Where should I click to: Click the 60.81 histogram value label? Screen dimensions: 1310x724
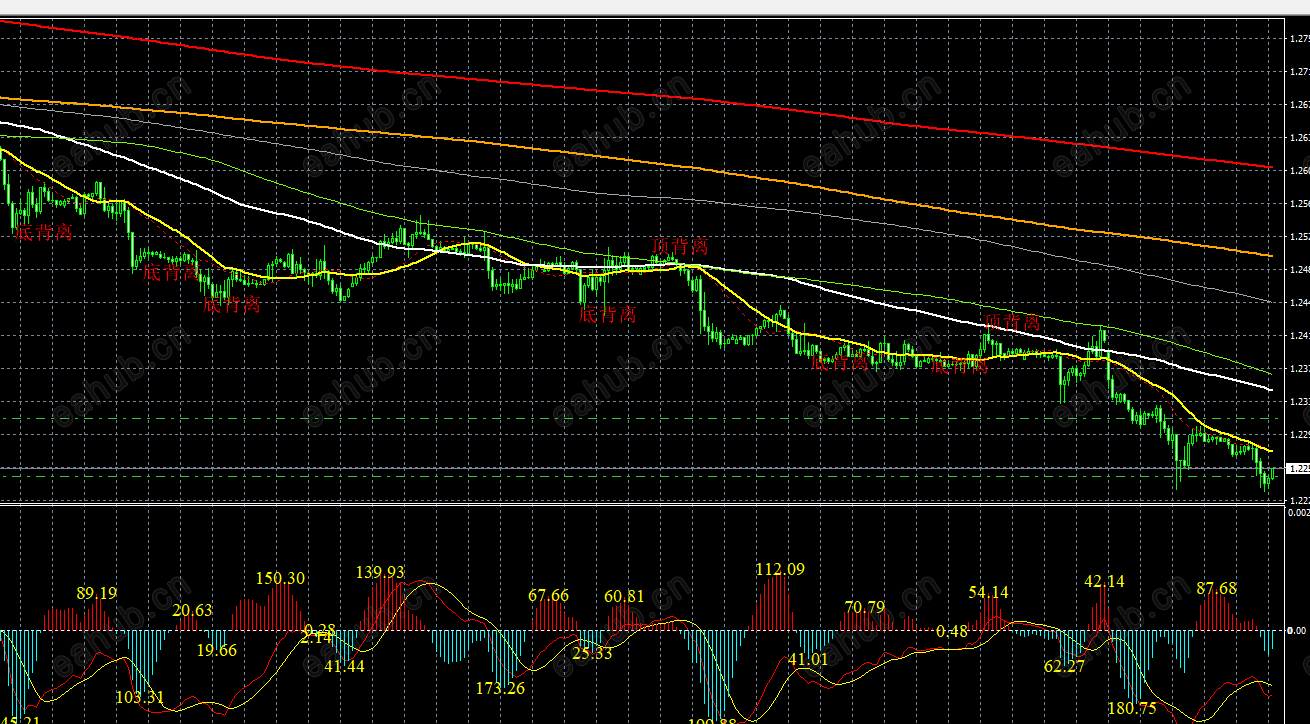tap(624, 597)
